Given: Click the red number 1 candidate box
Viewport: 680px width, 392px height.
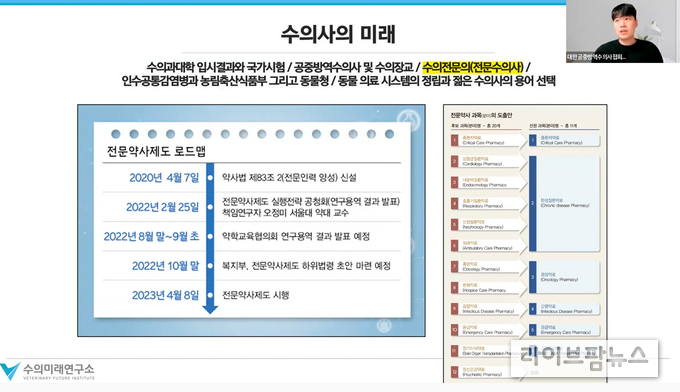Looking at the screenshot, I should tap(454, 140).
